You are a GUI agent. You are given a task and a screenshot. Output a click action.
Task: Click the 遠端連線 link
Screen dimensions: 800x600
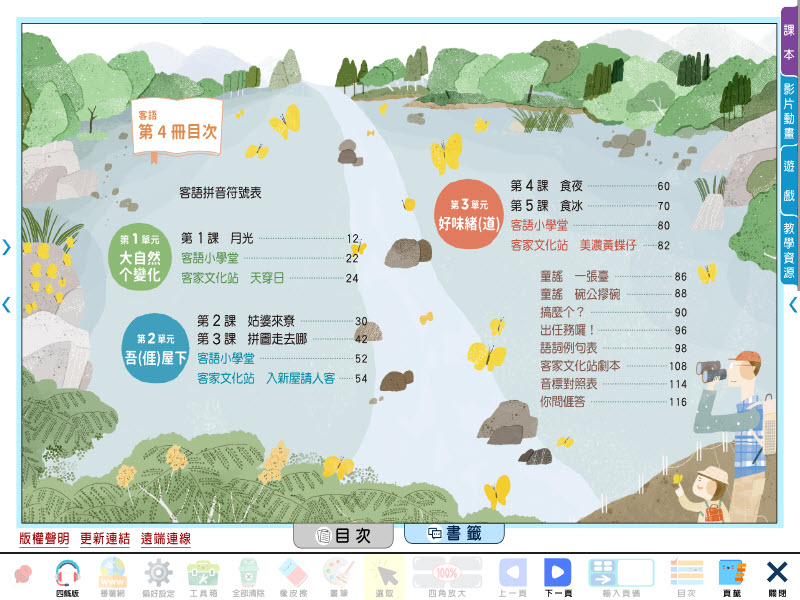point(166,538)
